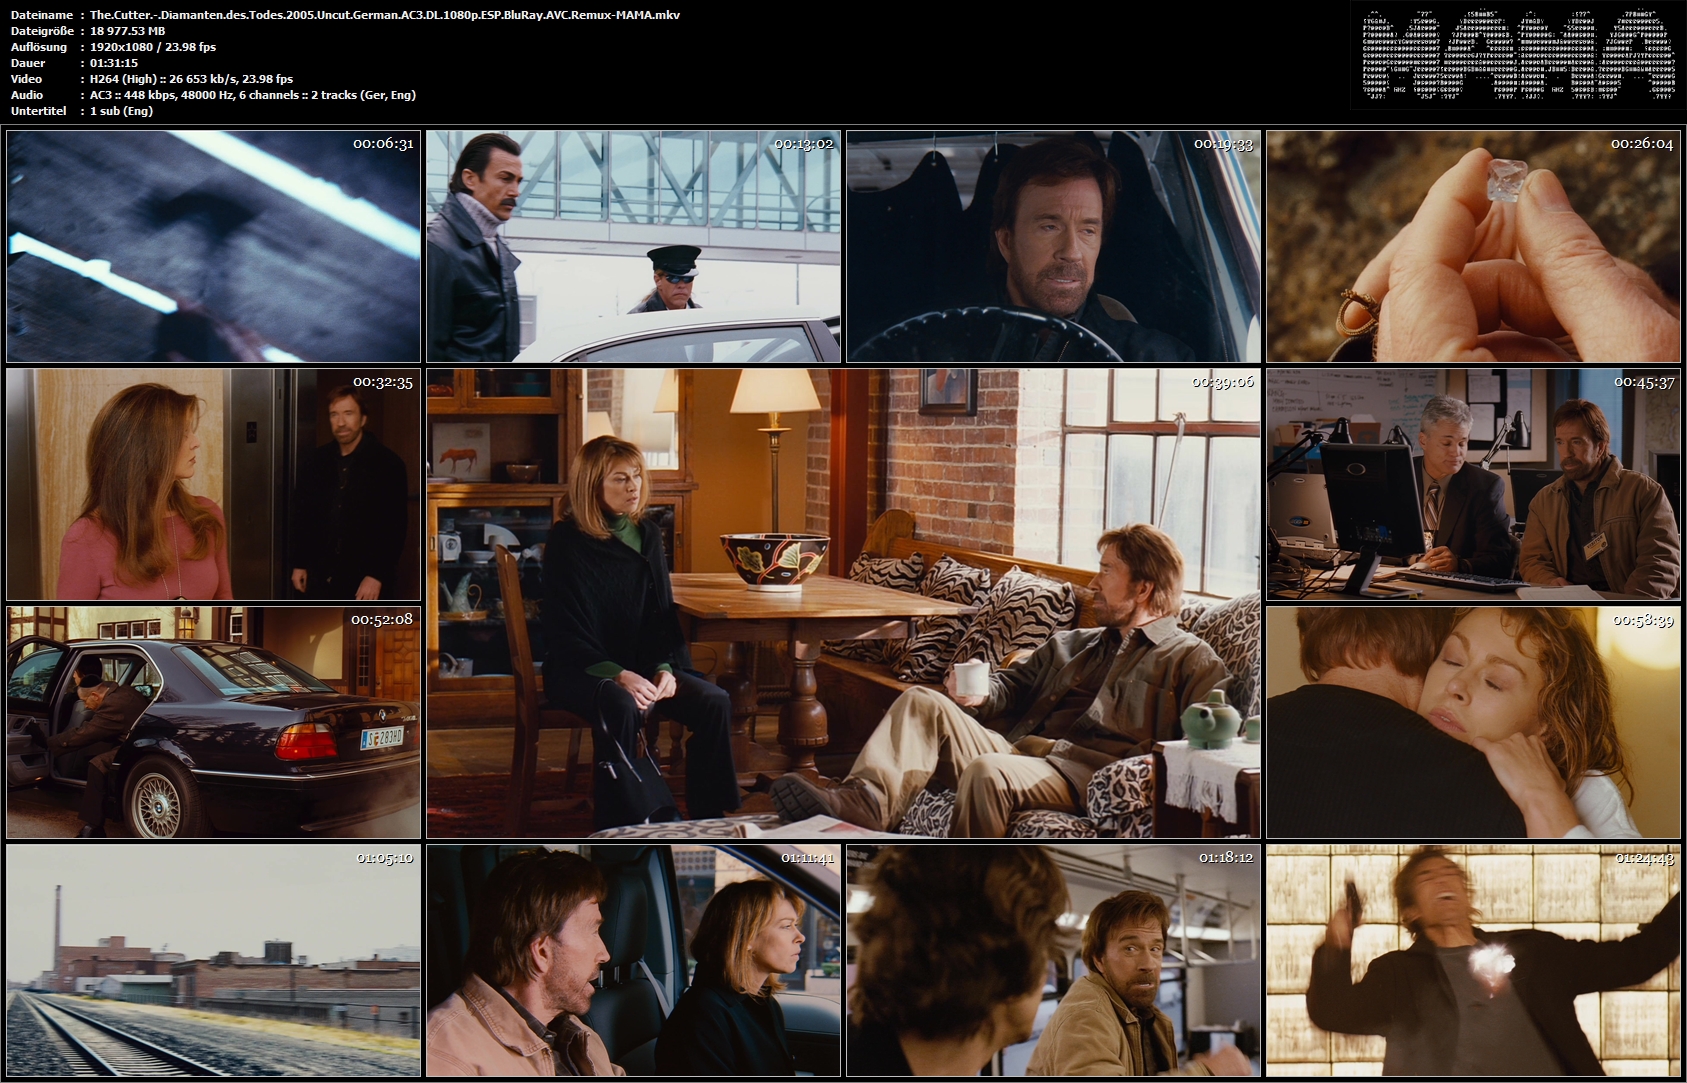Click the H264 (High) video details line

pyautogui.click(x=192, y=79)
